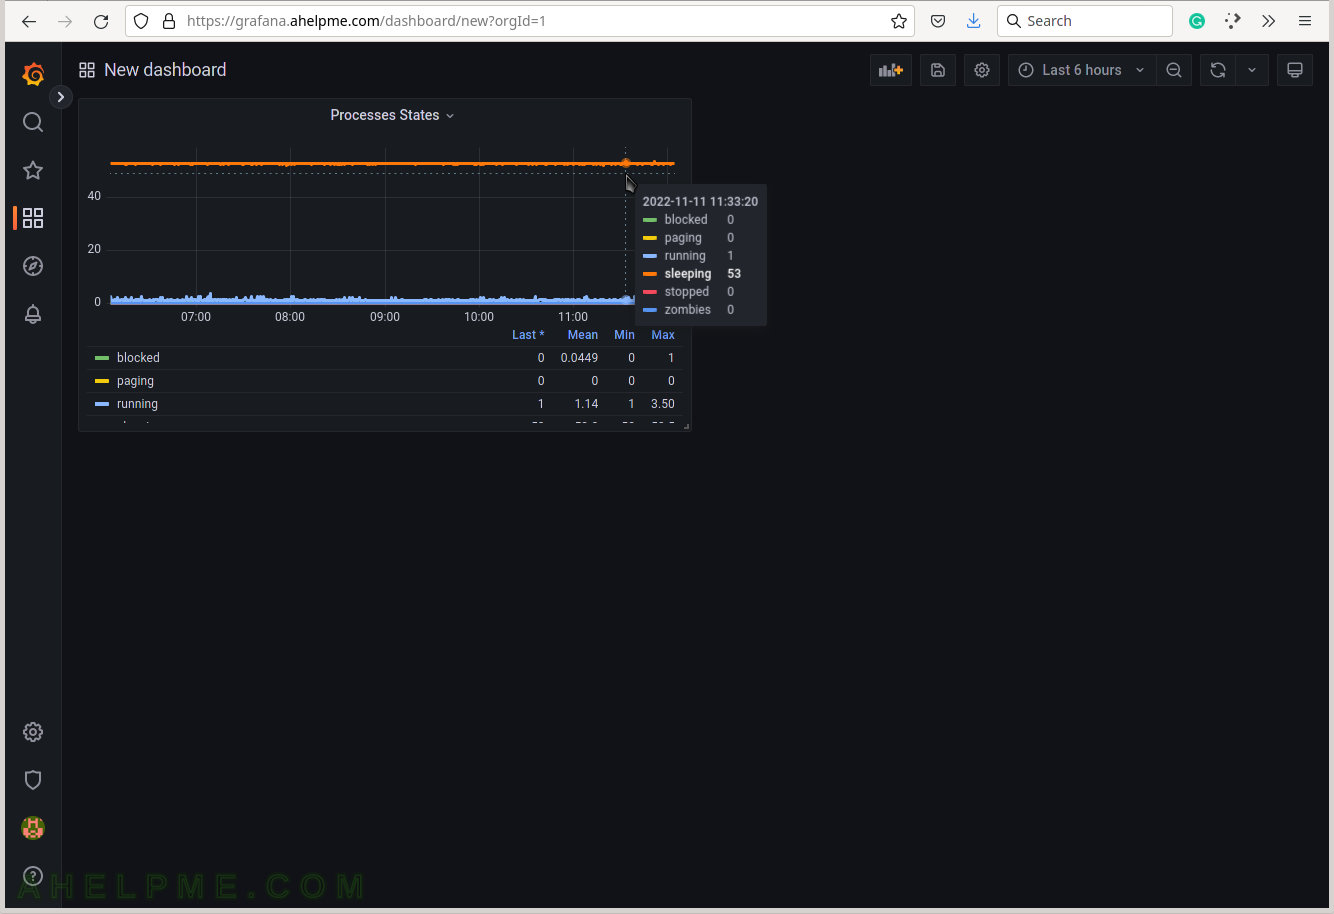This screenshot has height=914, width=1334.
Task: Sort legend by the Mean column
Action: click(583, 335)
